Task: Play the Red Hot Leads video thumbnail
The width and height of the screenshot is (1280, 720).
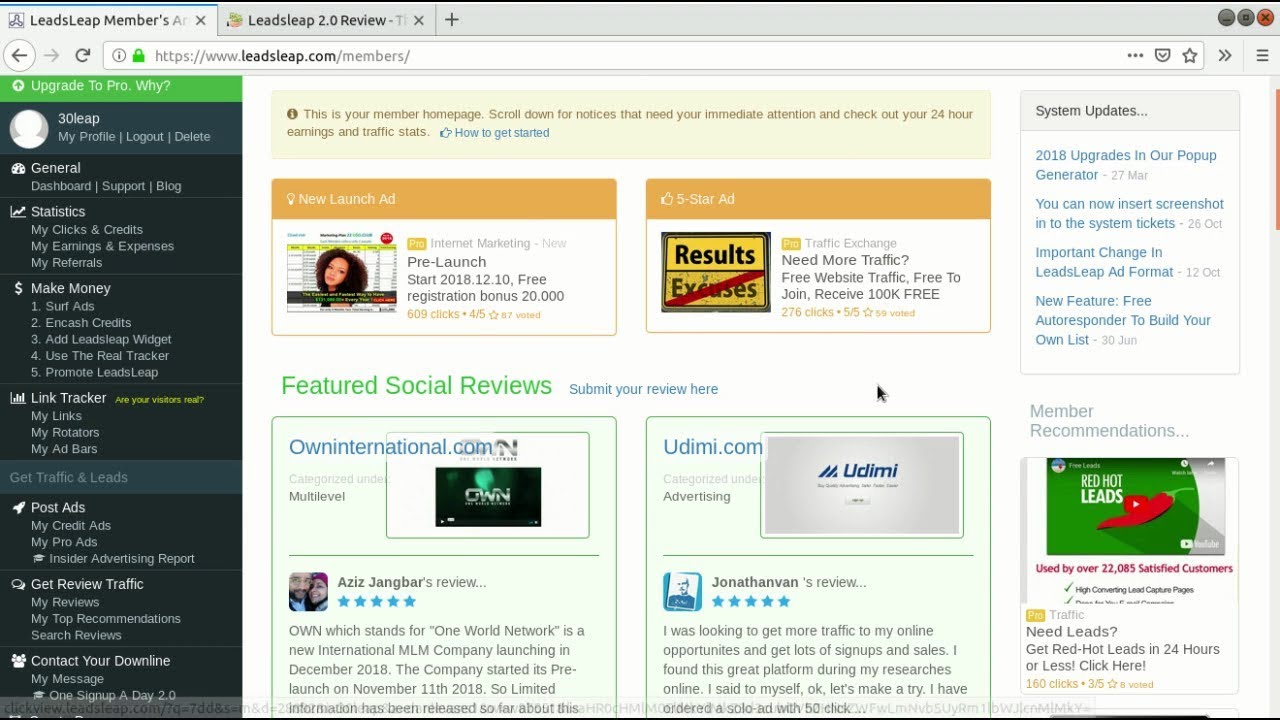Action: coord(1135,506)
